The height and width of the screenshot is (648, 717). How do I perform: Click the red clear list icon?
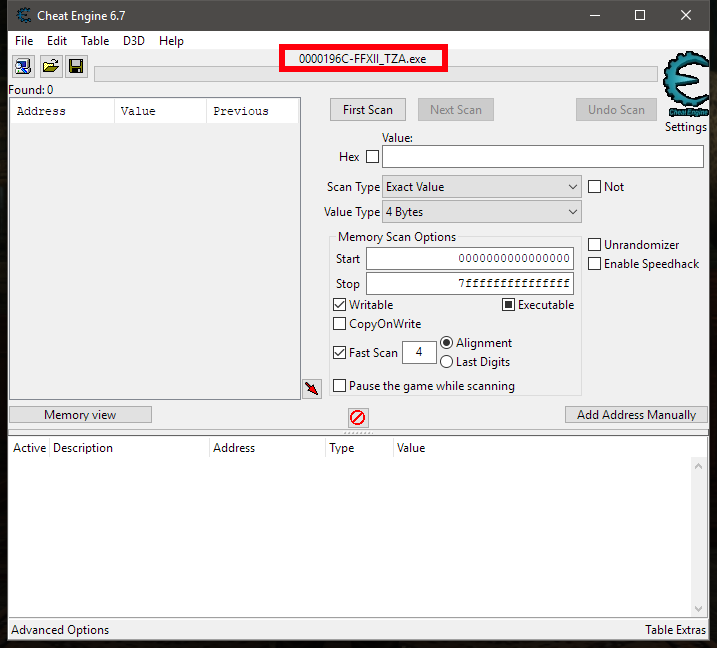point(357,418)
